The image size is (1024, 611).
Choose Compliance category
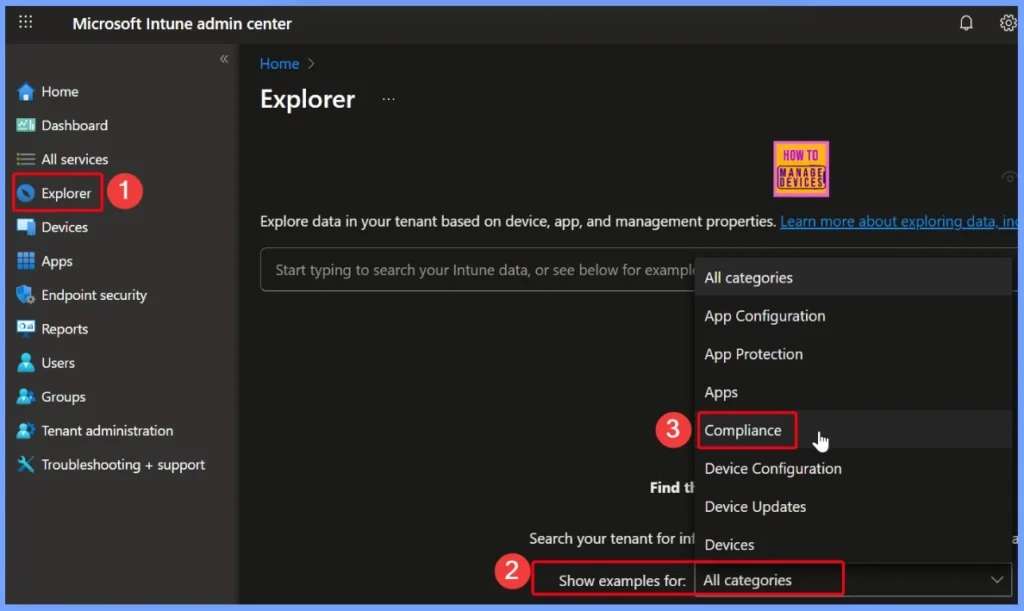(853, 430)
